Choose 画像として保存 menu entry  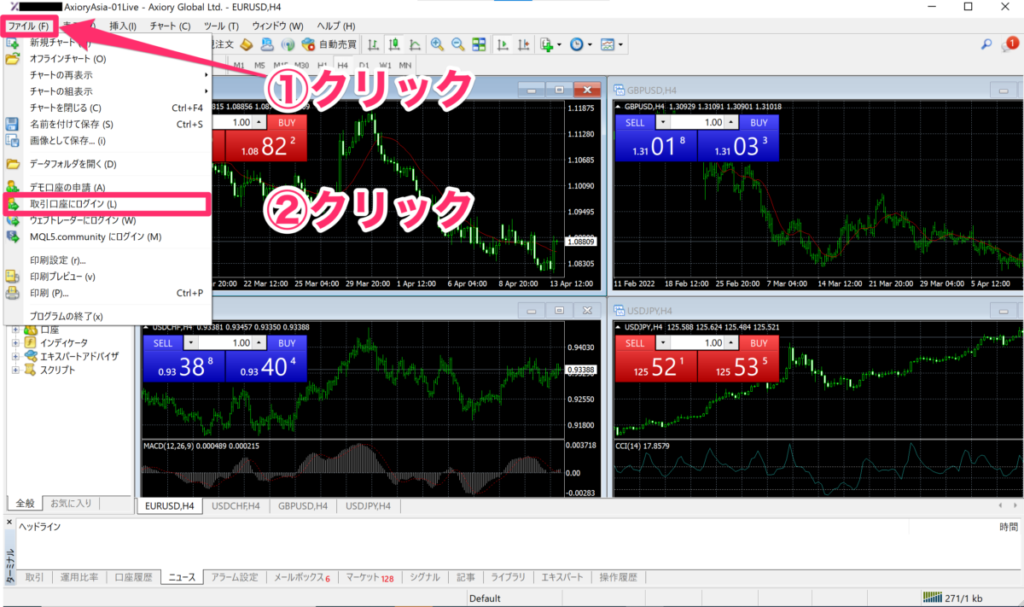107,140
